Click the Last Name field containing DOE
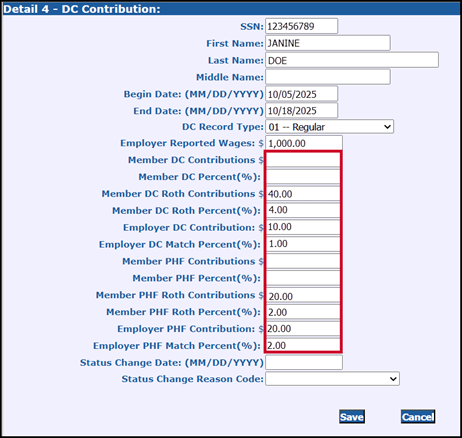462x438 pixels. [352, 60]
